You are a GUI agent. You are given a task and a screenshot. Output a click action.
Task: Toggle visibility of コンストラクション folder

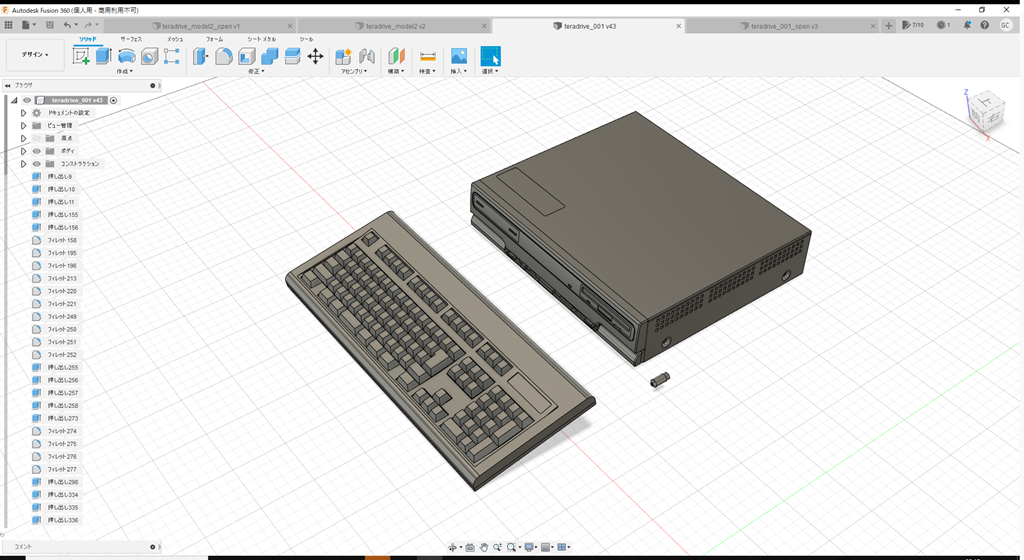tap(36, 164)
